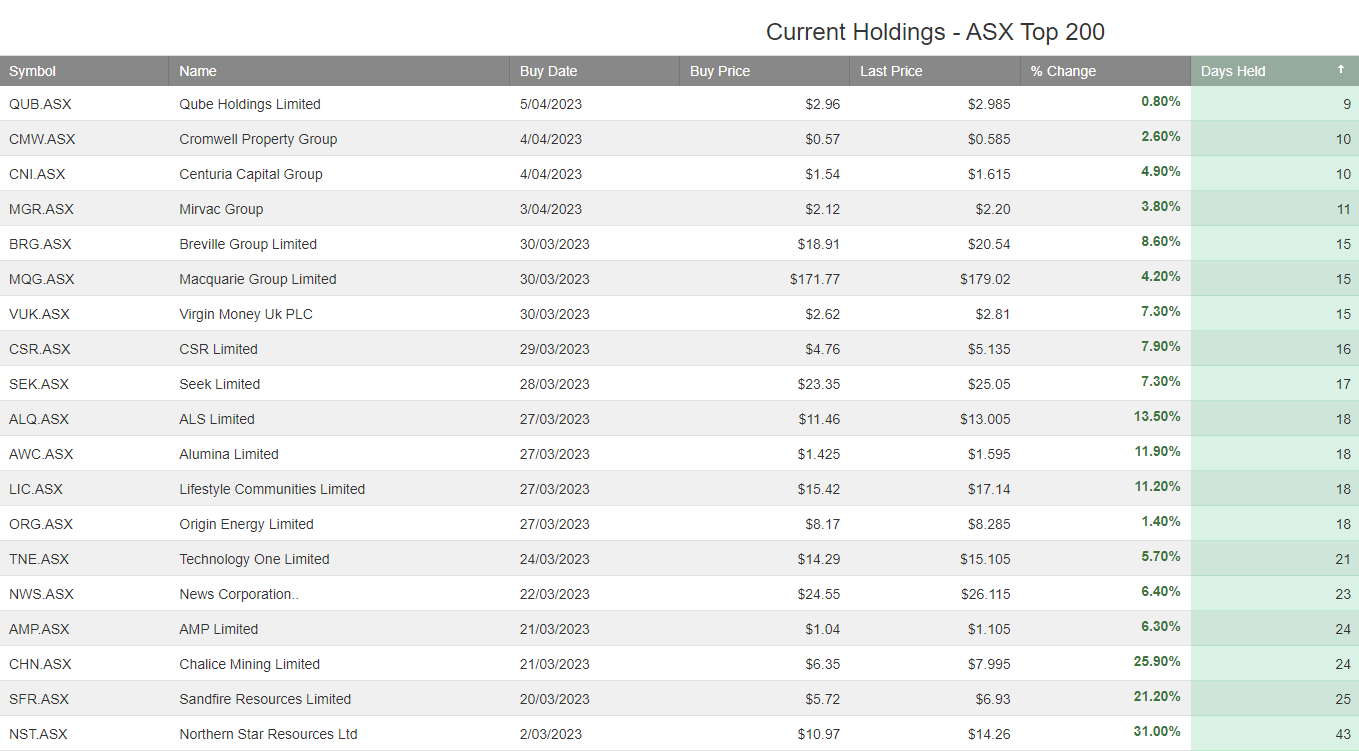Sort holdings by the Name column
This screenshot has width=1359, height=751.
(x=197, y=71)
